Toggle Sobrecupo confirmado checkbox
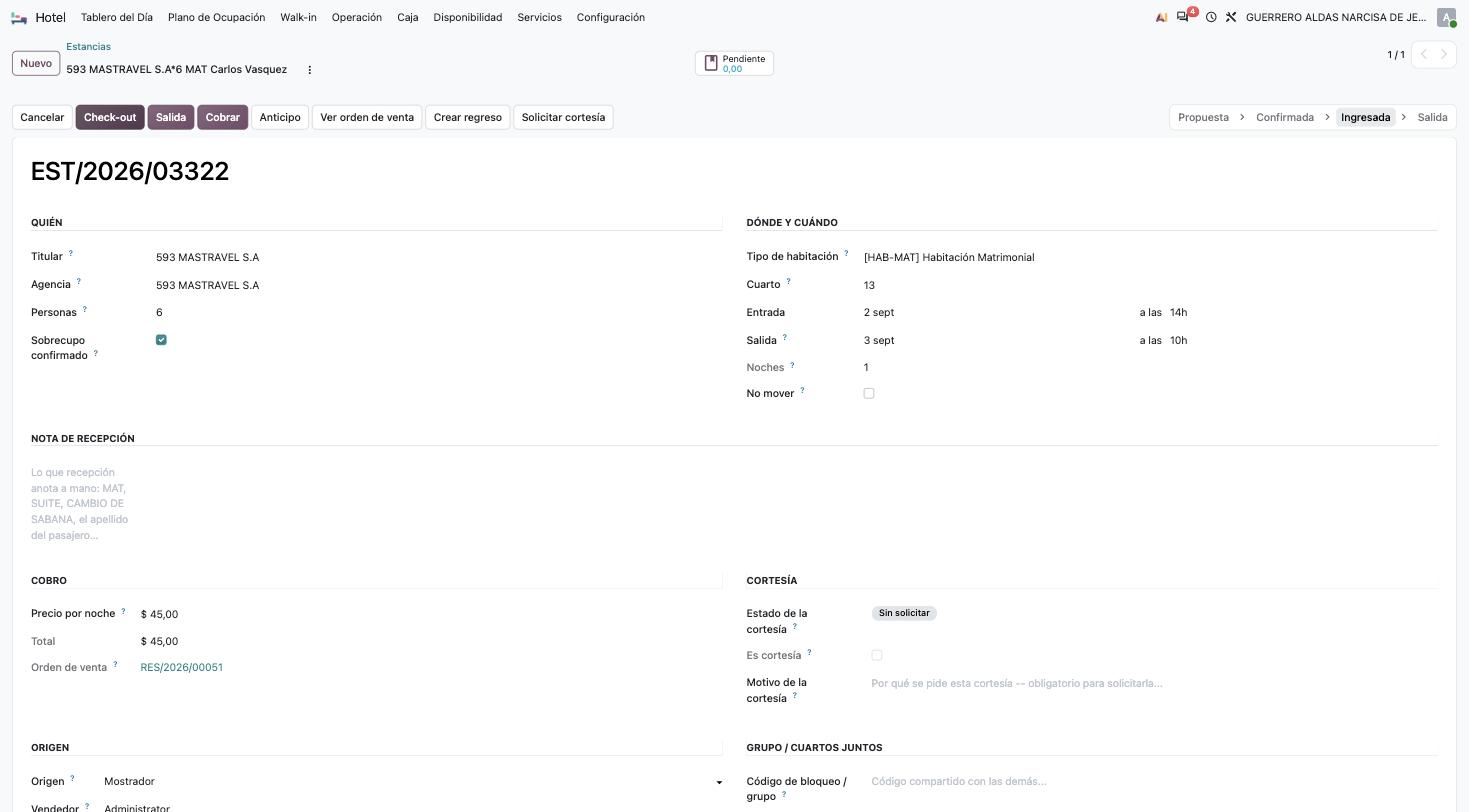The height and width of the screenshot is (812, 1469). tap(161, 340)
